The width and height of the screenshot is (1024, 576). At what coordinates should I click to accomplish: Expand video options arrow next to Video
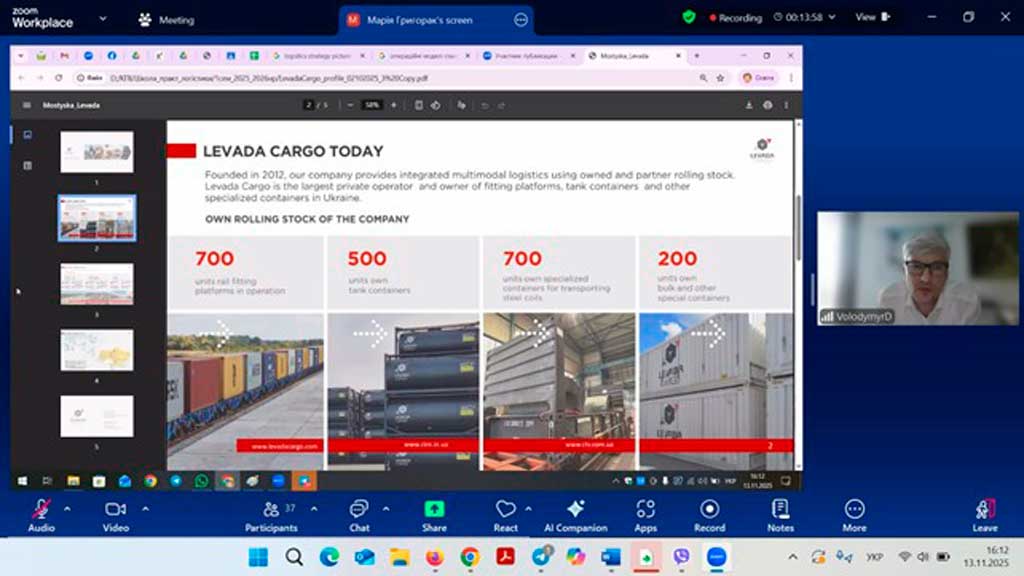pos(145,508)
